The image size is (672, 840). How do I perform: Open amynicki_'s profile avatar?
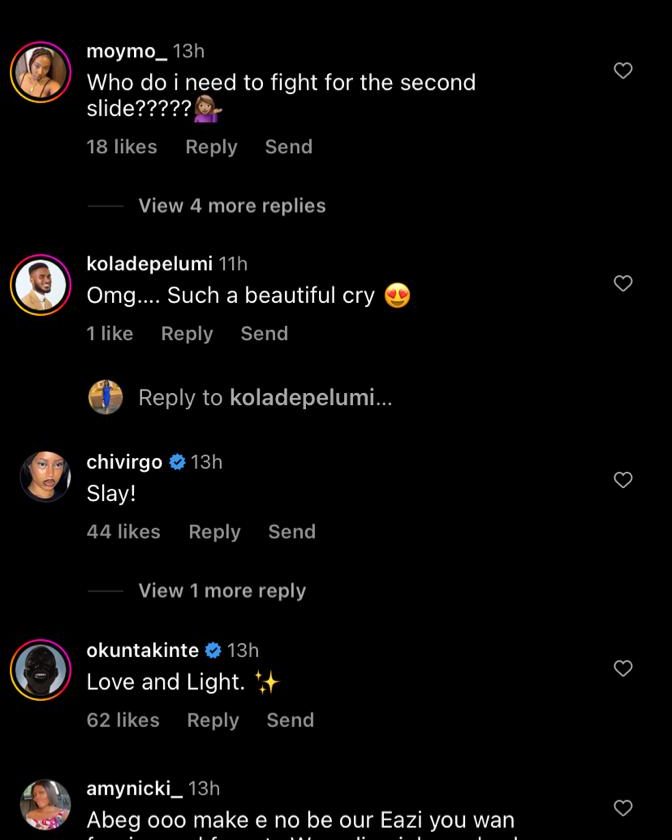45,806
